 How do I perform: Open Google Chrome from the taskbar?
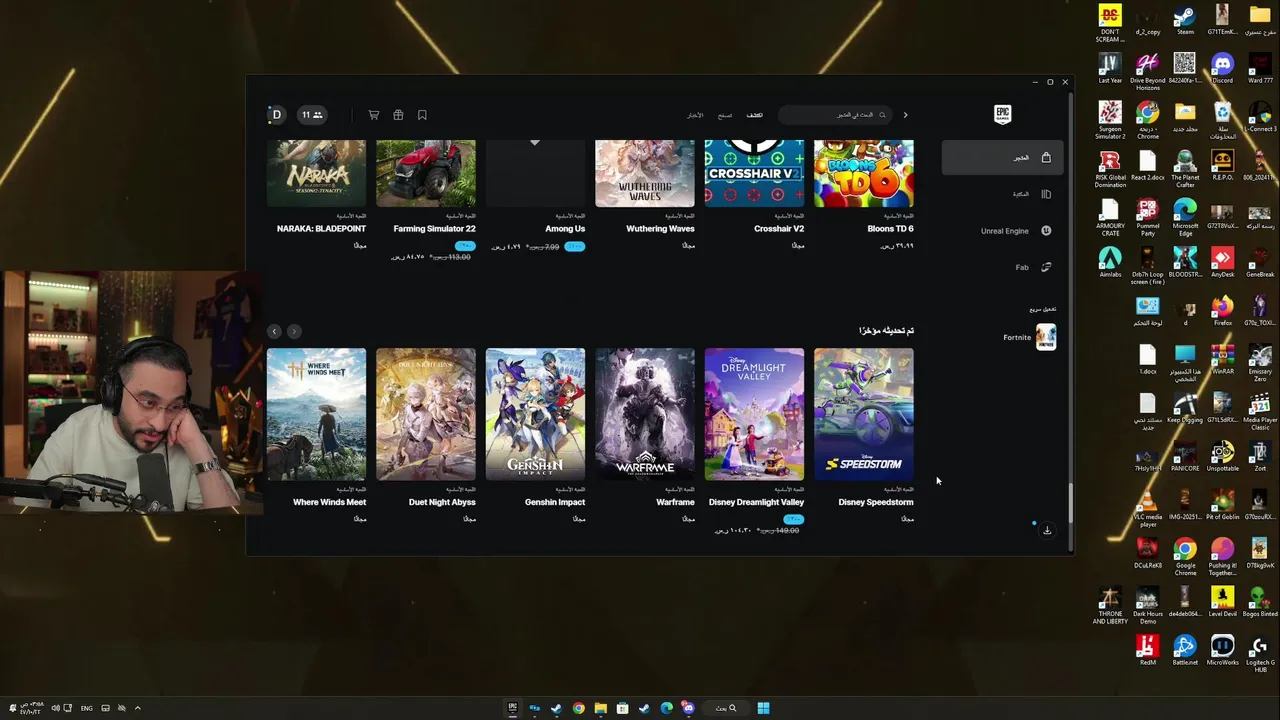tap(578, 708)
